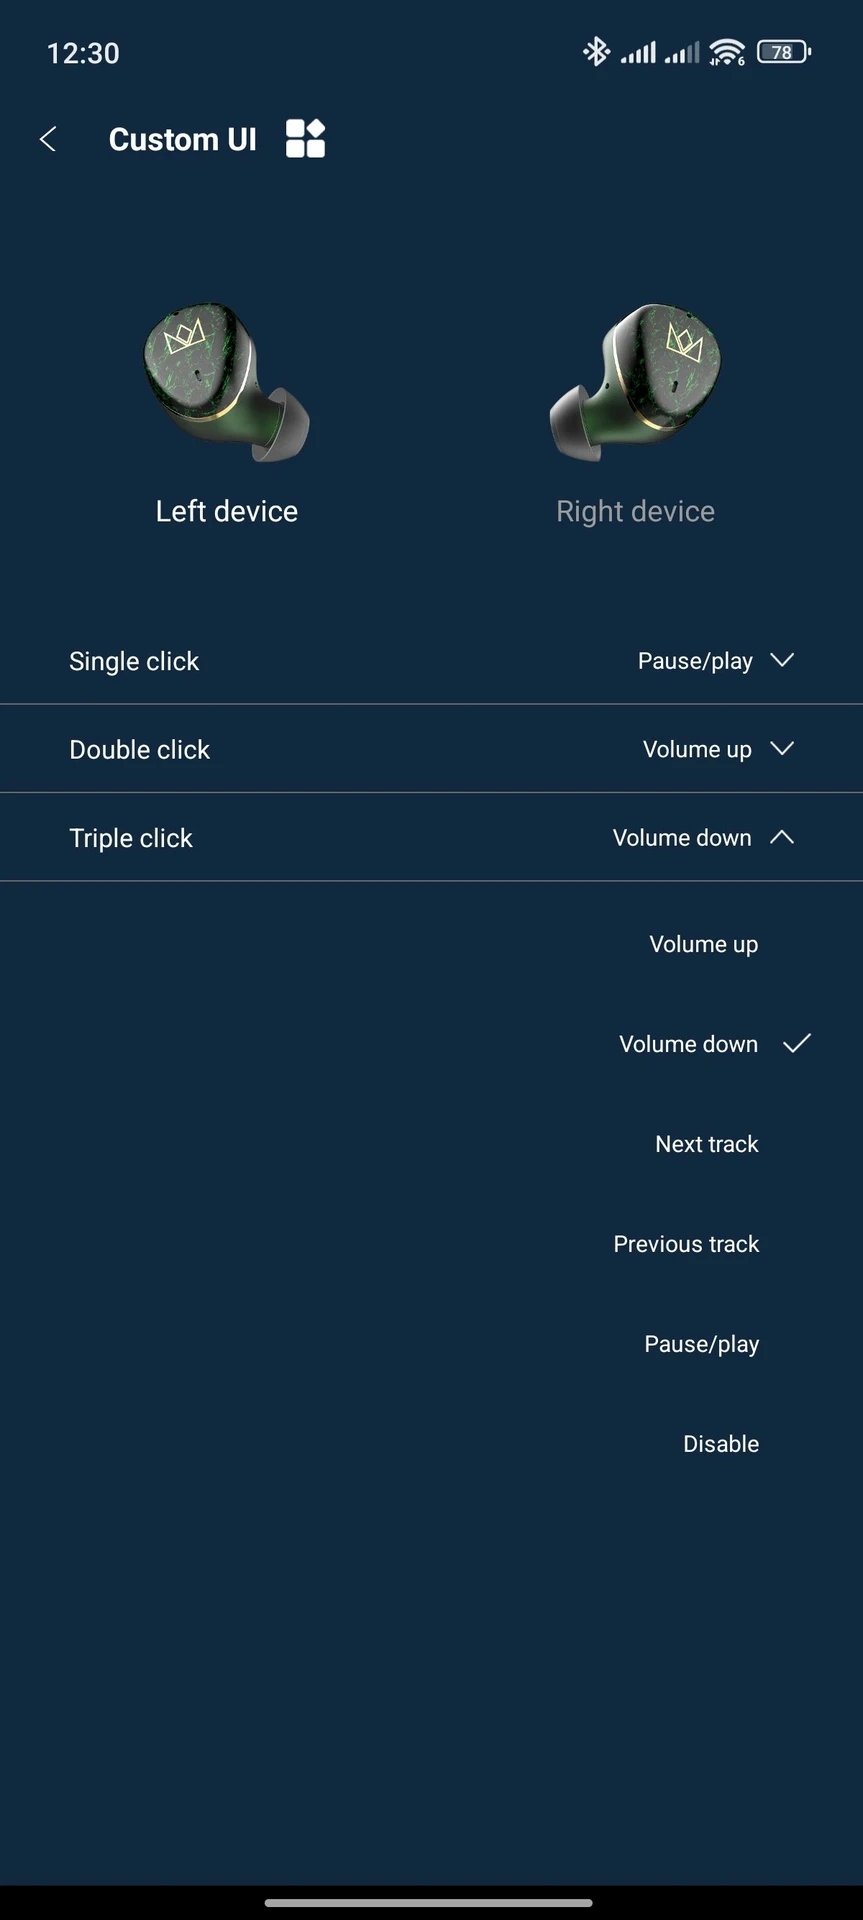
Task: Expand the Single click Pause/play dropdown
Action: pyautogui.click(x=716, y=661)
